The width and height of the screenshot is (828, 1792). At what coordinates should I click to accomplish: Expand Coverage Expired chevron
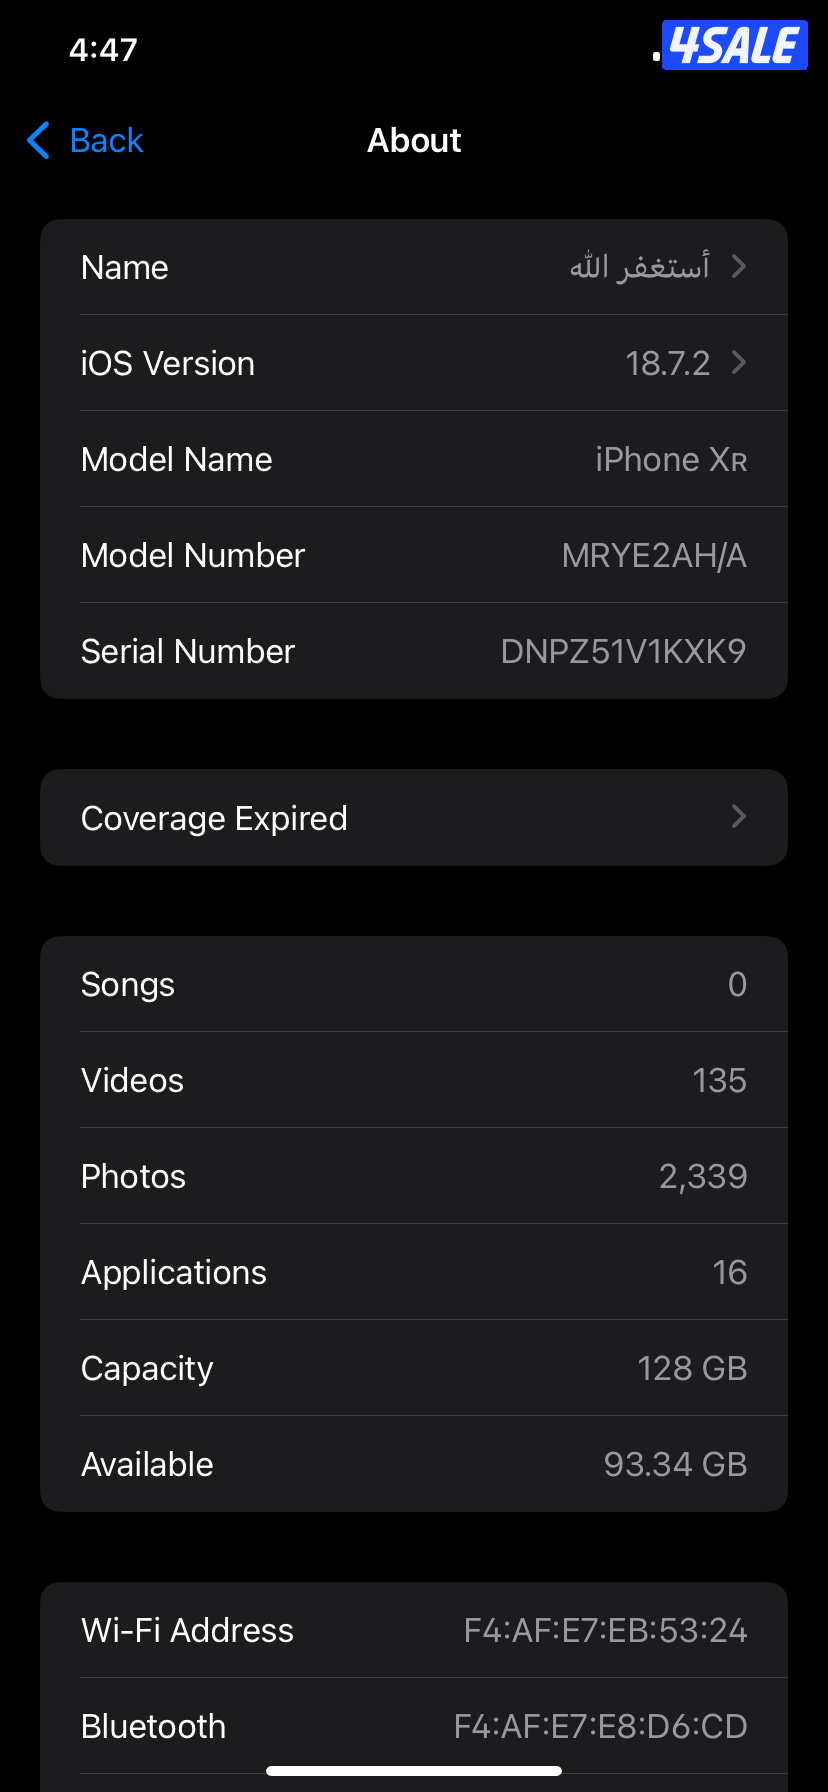pyautogui.click(x=739, y=816)
